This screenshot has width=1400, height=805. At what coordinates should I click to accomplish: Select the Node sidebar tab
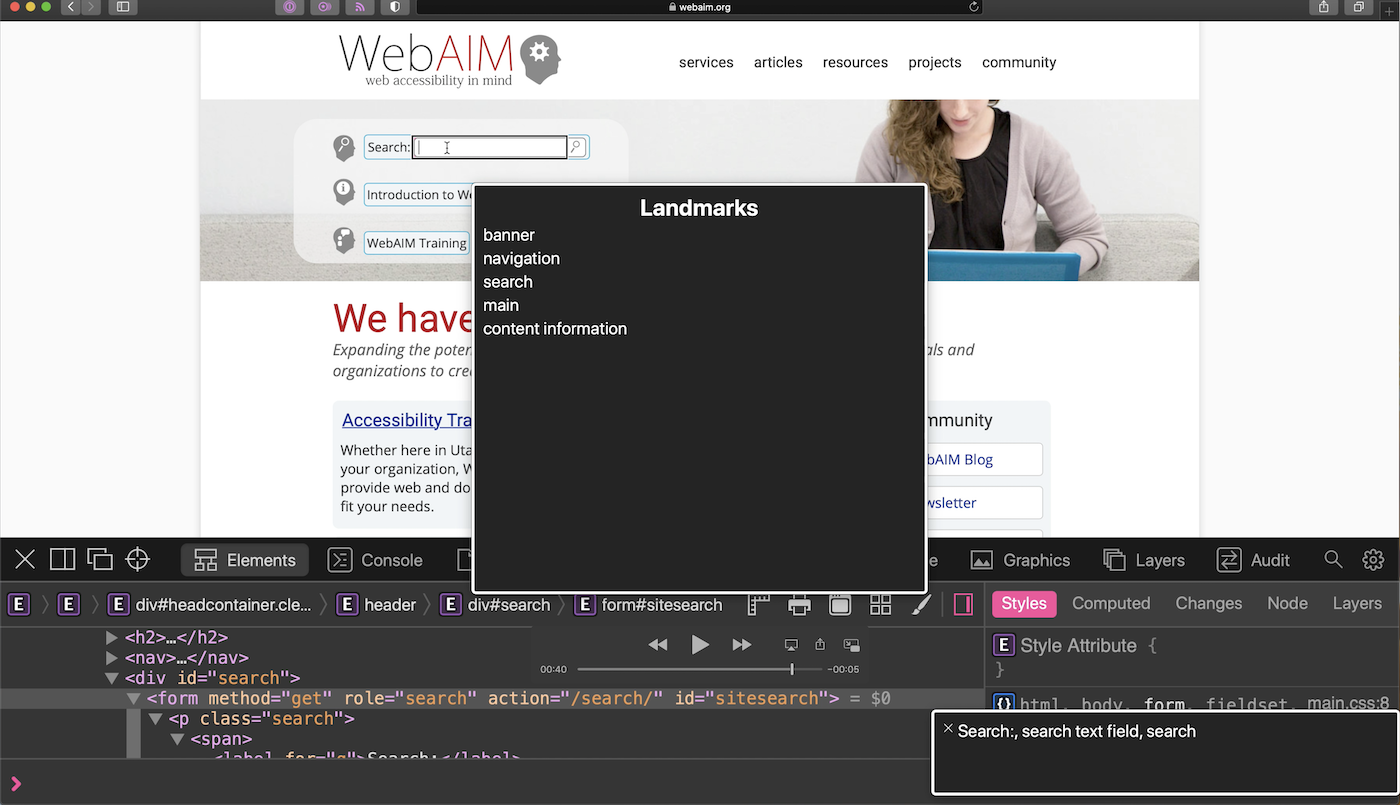1287,604
